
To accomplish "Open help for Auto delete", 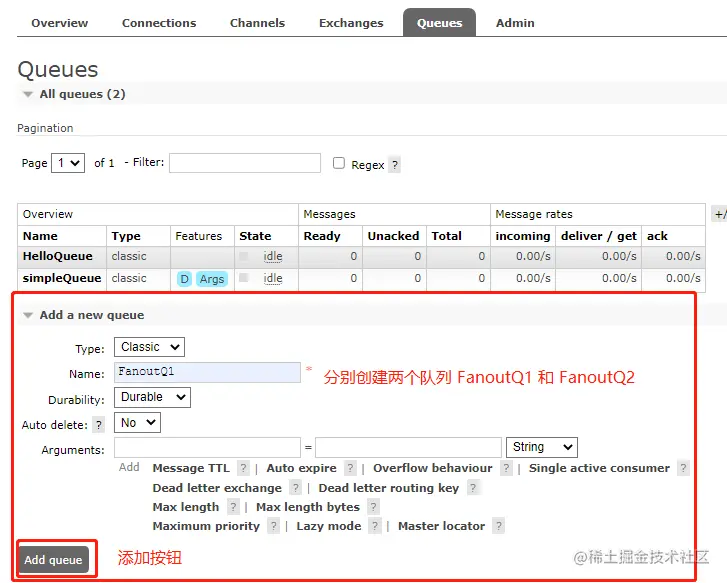I will coord(98,425).
